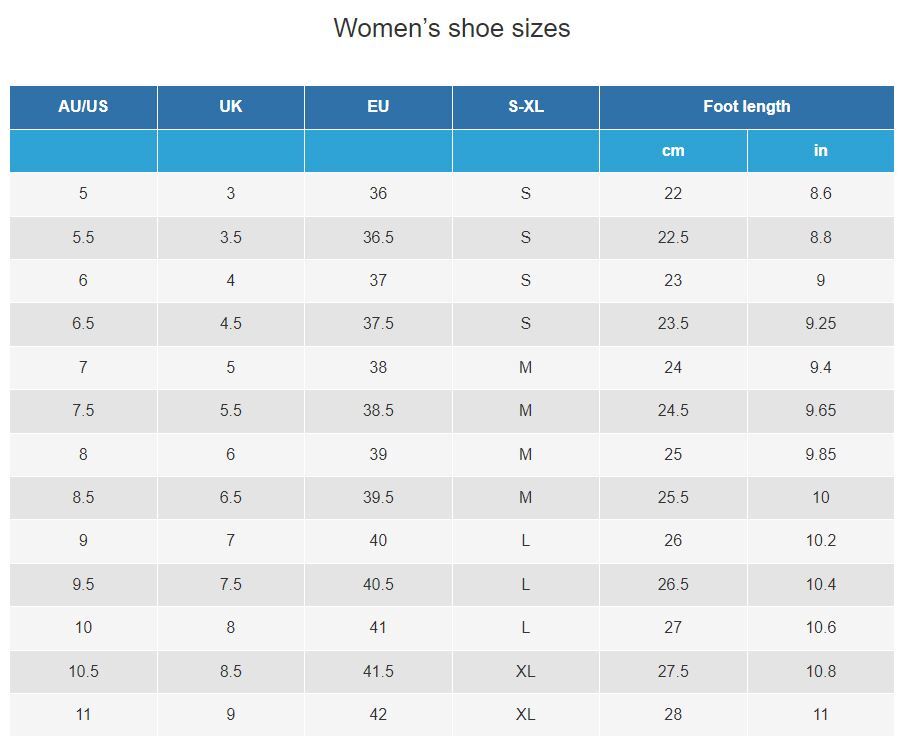Click AU/US size 7.5 cell
Viewport: 907px width, 746px height.
[83, 411]
